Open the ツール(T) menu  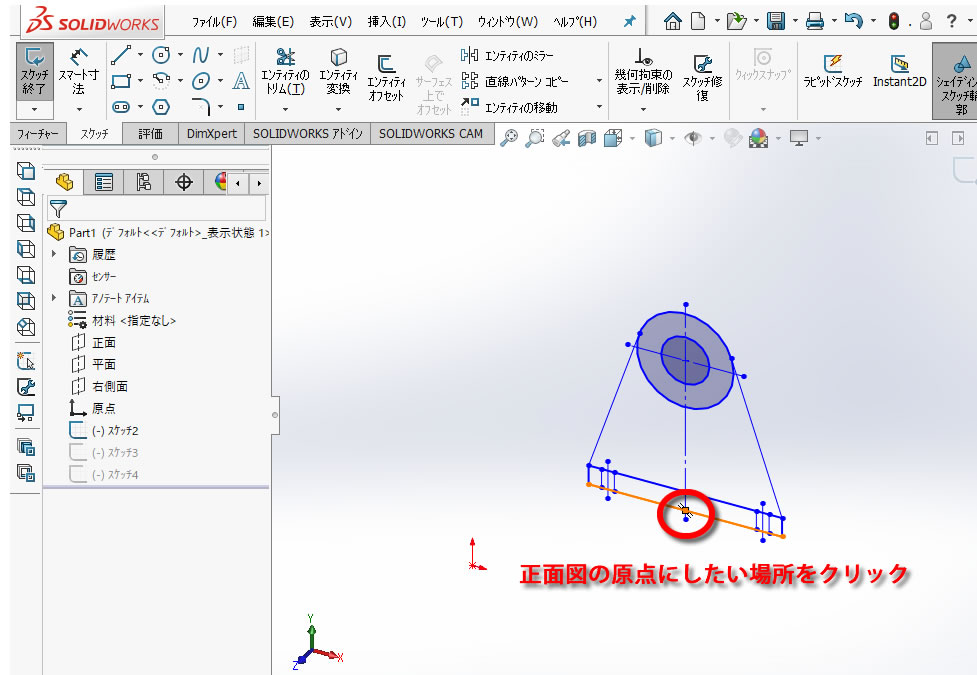[x=442, y=22]
